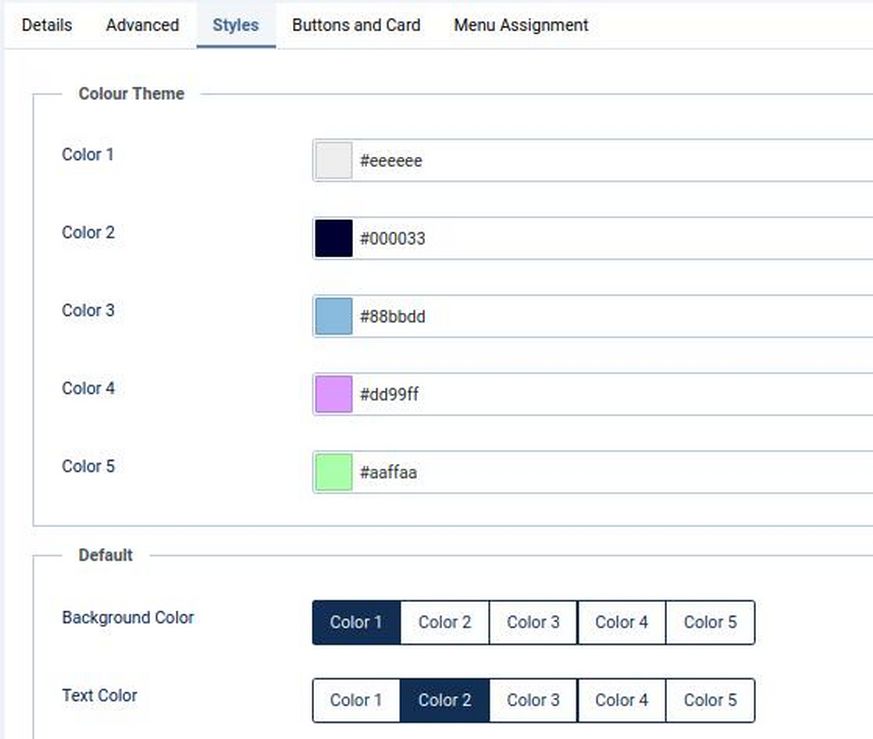Pick Color 3 as Text Color
Viewport: 873px width, 739px height.
pos(533,701)
